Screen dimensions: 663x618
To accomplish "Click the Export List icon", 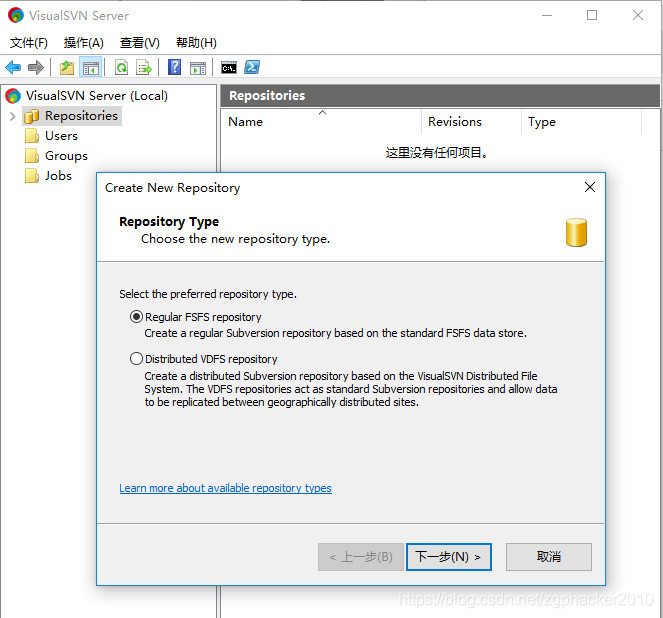I will 144,67.
